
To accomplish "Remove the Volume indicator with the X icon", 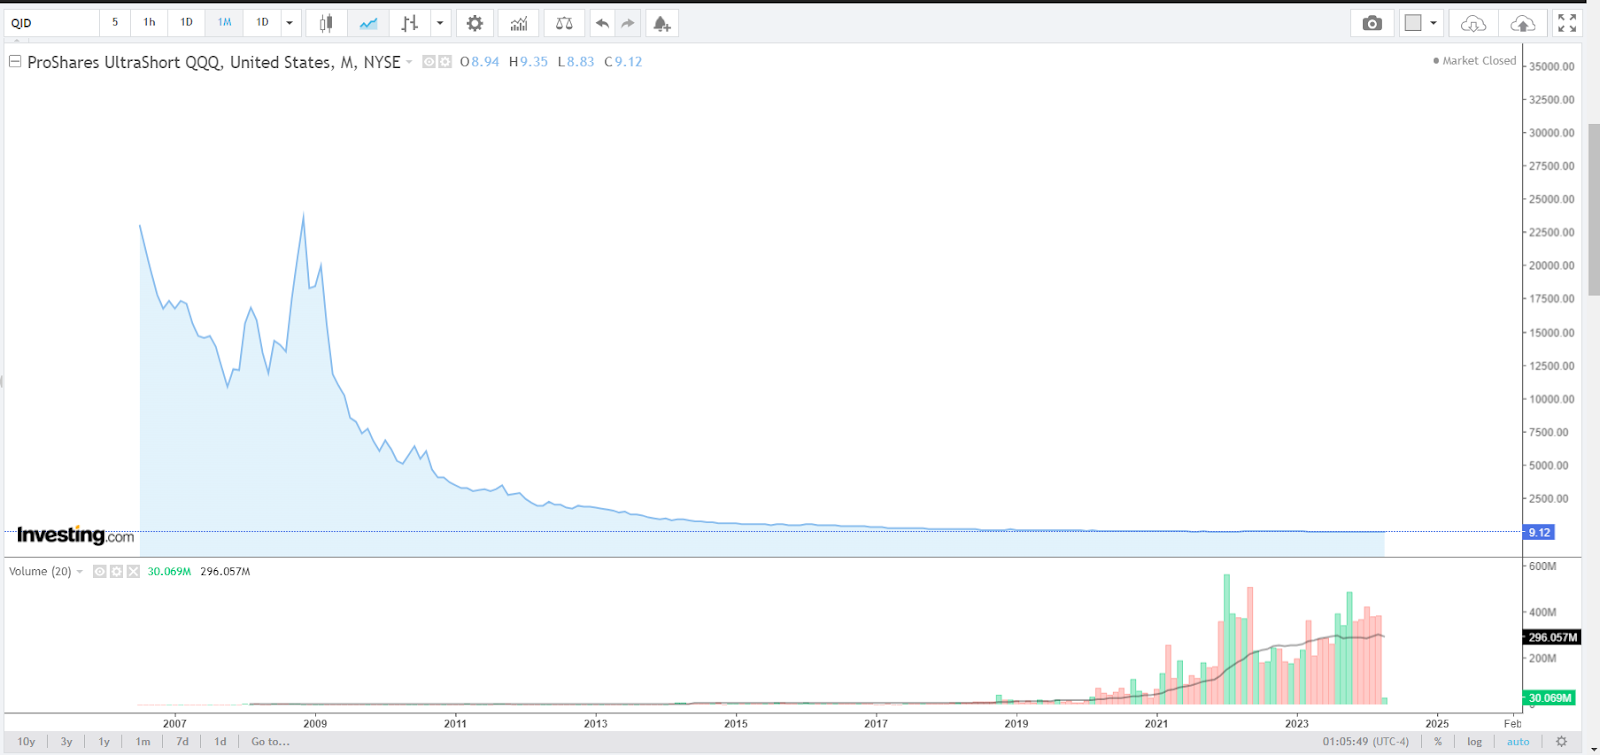I will [133, 572].
